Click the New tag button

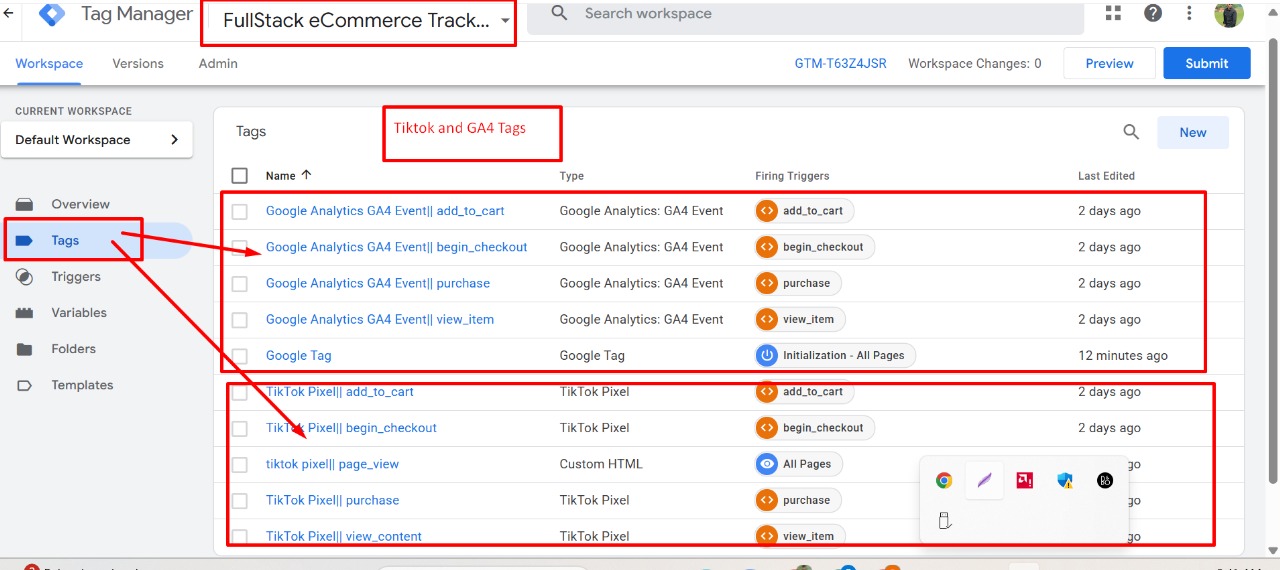(x=1193, y=132)
